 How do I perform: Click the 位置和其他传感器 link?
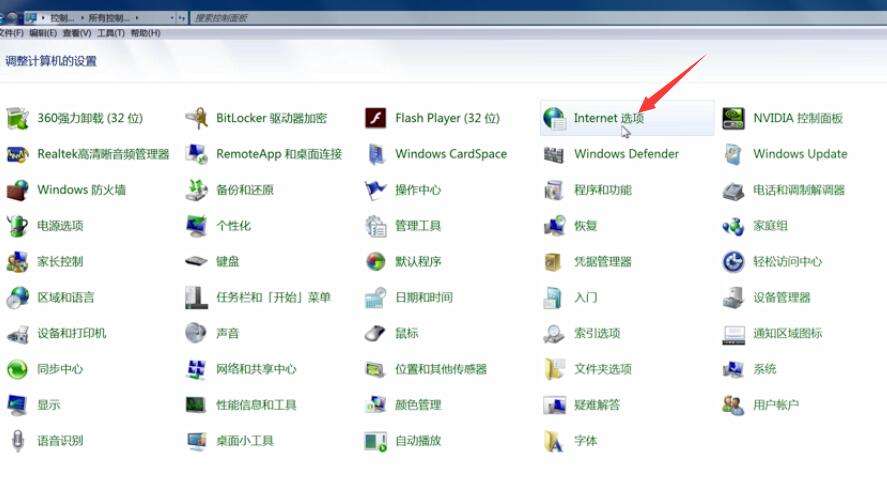pos(441,369)
